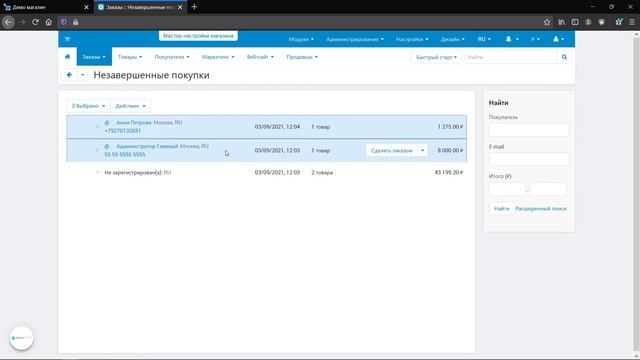Viewport: 640px width, 360px height.
Task: Click the total 1 275.00 ₽
Action: (x=450, y=127)
